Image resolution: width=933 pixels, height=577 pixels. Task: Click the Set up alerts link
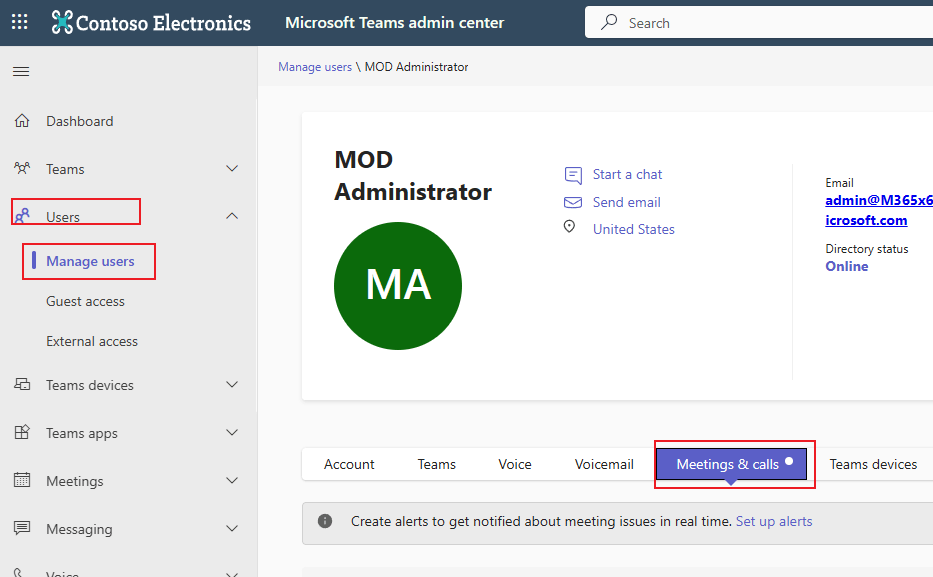773,521
